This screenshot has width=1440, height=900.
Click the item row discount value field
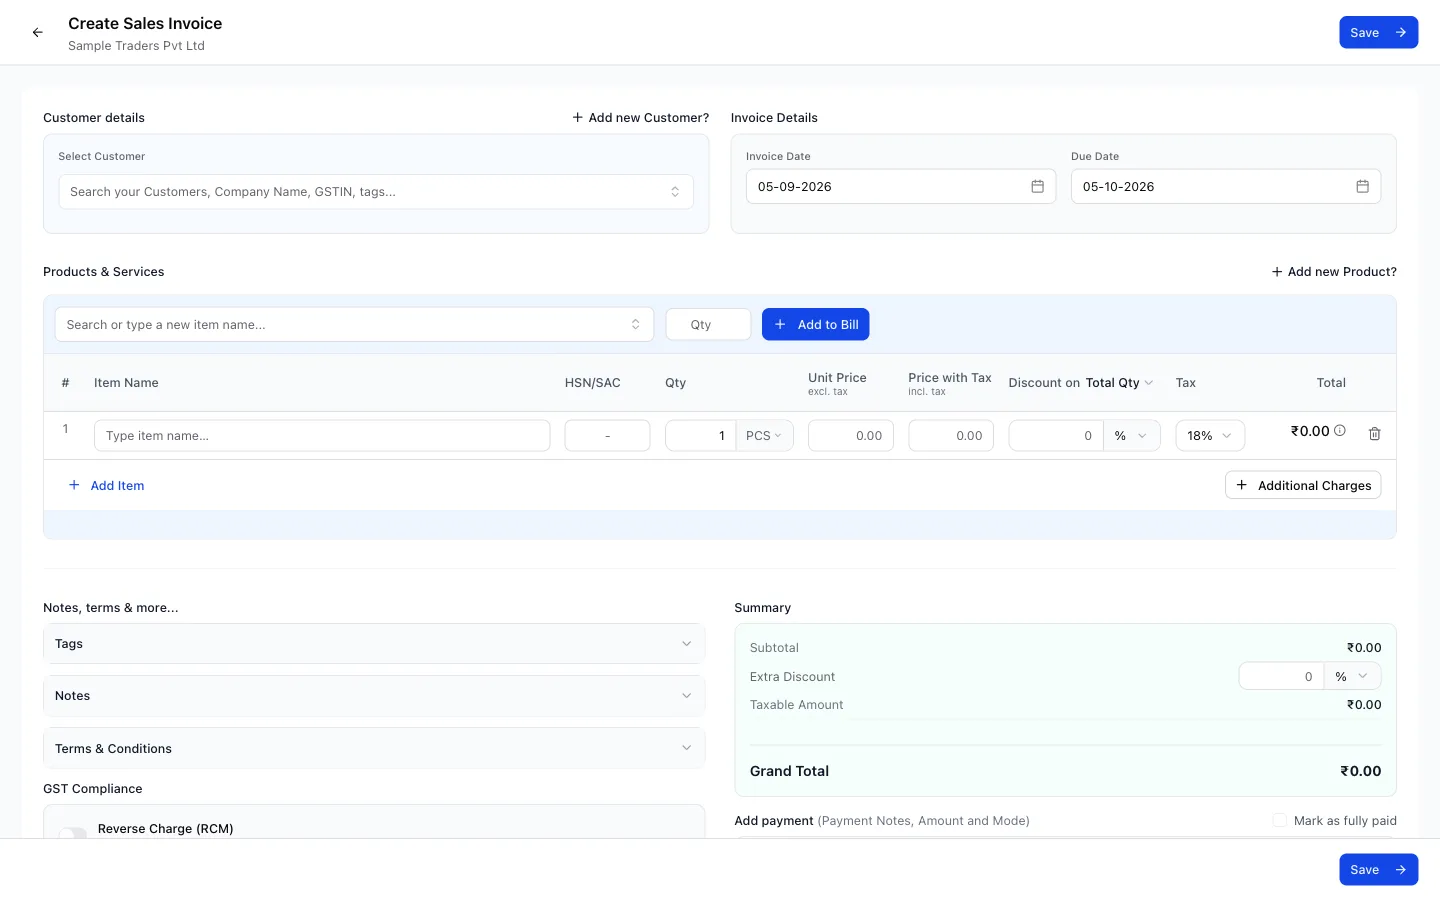[1056, 436]
